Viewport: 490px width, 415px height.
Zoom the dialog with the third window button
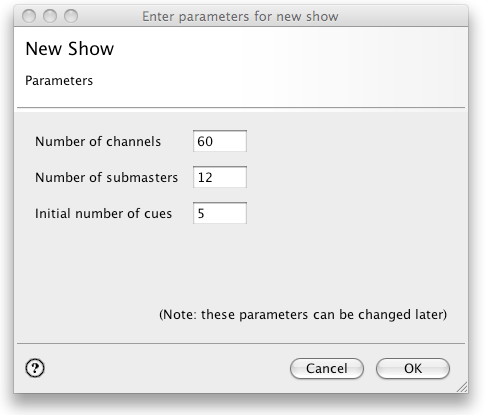[71, 16]
